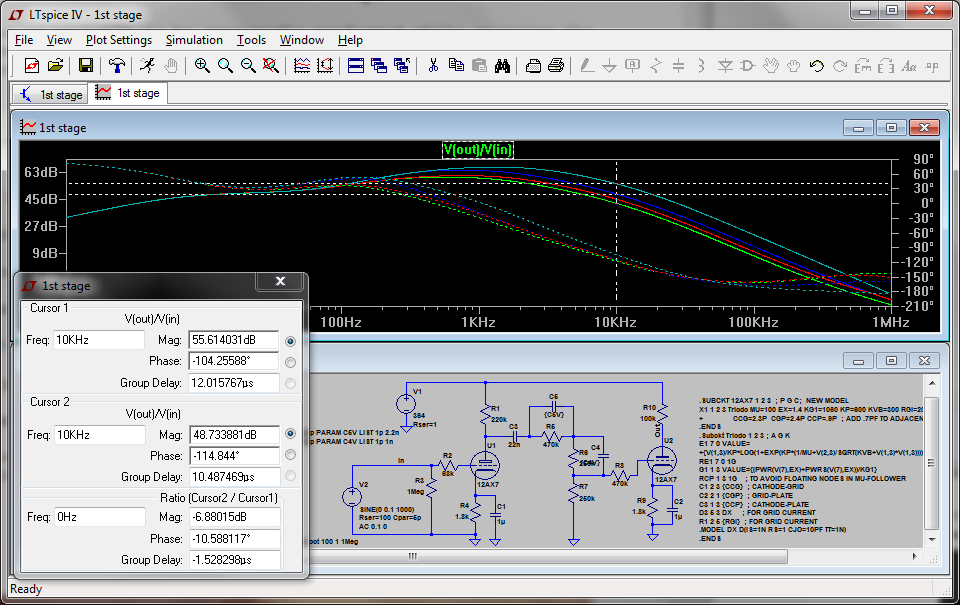Select Cursor 2 Phase radio button
Image resolution: width=960 pixels, height=605 pixels.
[291, 456]
